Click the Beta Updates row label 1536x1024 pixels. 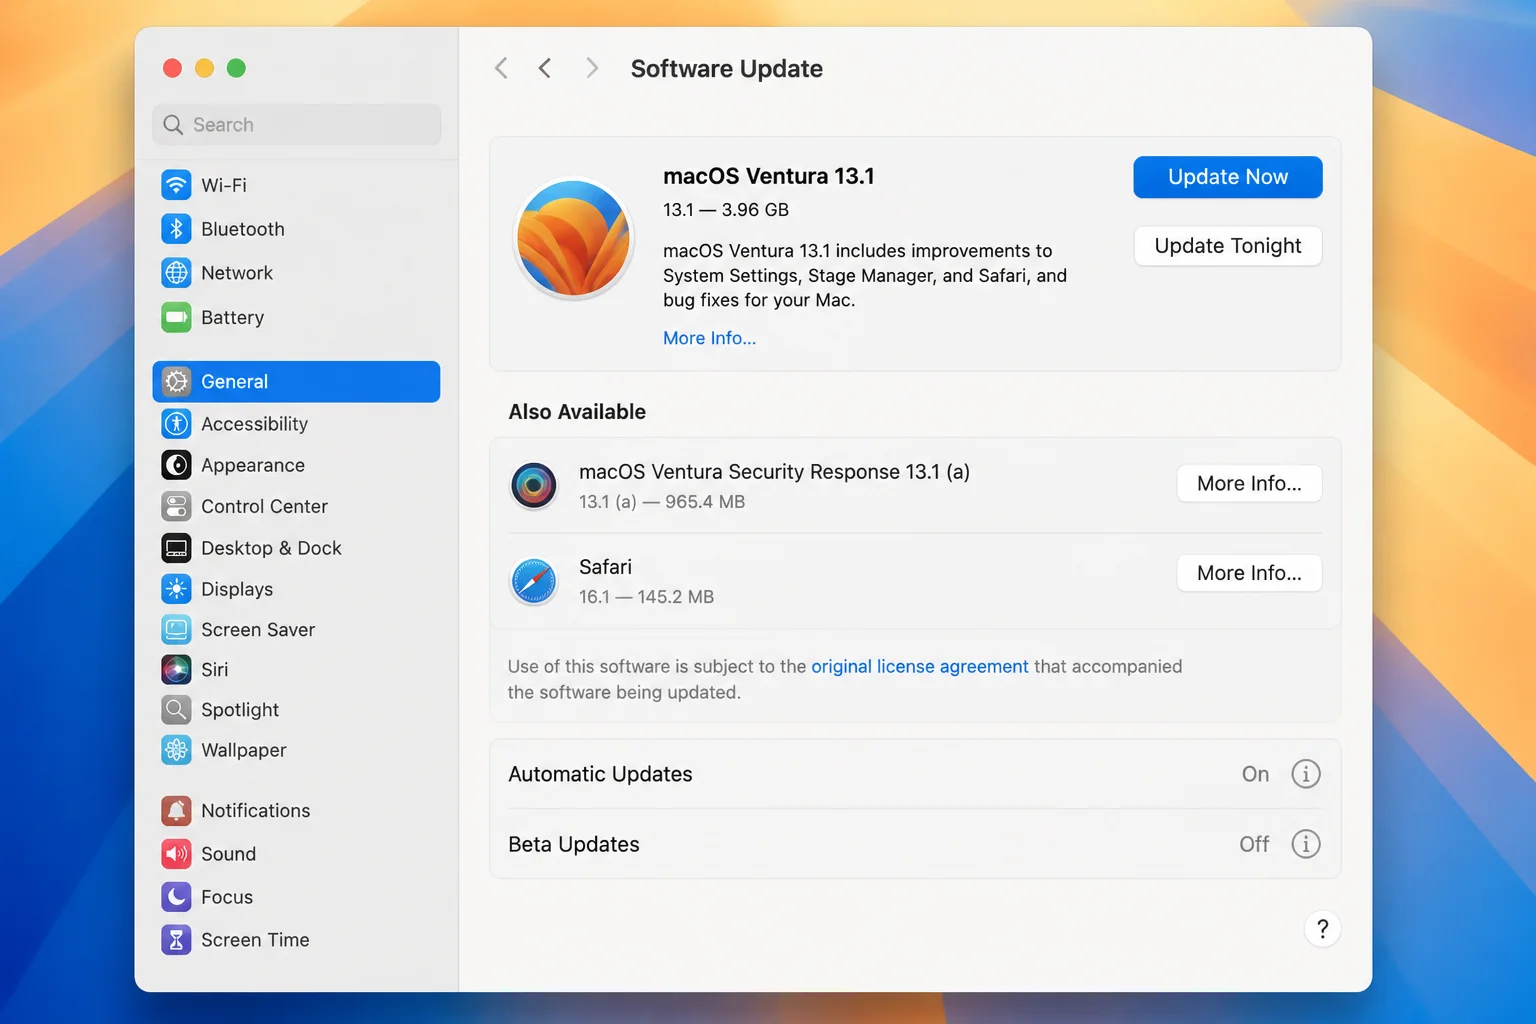pyautogui.click(x=574, y=844)
